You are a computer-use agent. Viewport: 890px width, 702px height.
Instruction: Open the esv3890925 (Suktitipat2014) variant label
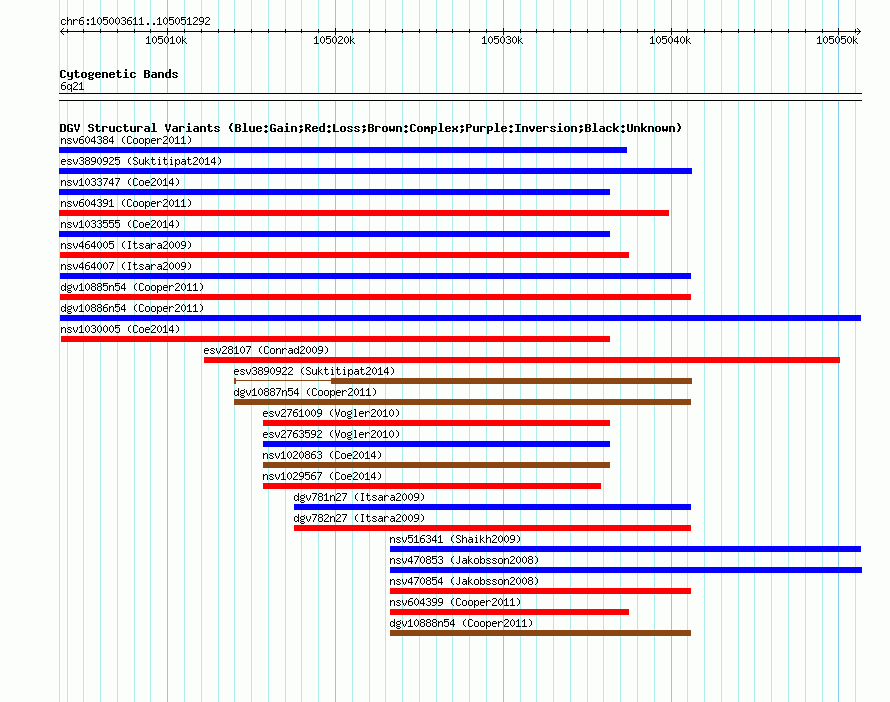(x=141, y=161)
